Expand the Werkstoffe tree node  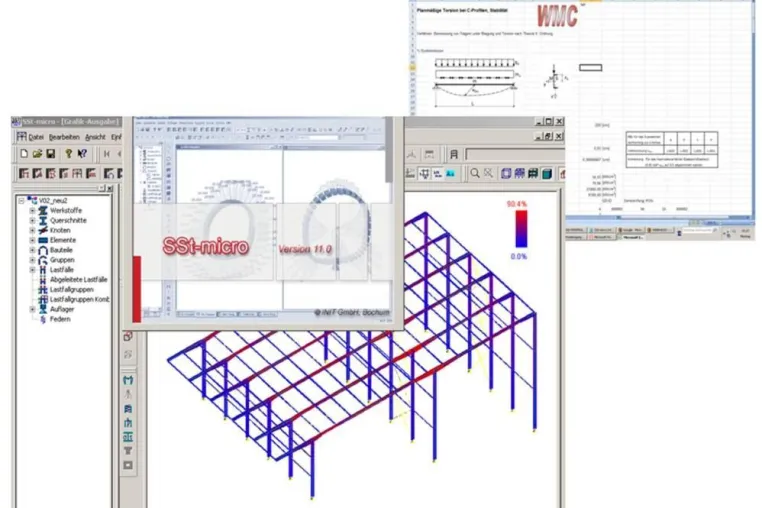32,210
